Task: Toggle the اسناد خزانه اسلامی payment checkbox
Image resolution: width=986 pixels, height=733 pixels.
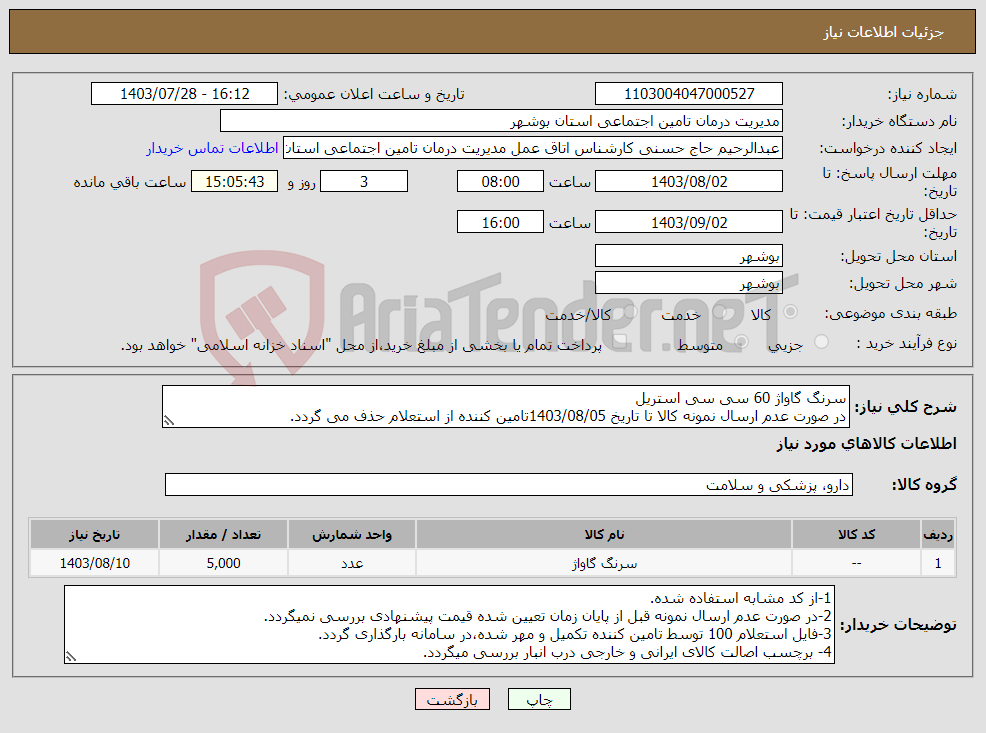Action: click(x=619, y=342)
